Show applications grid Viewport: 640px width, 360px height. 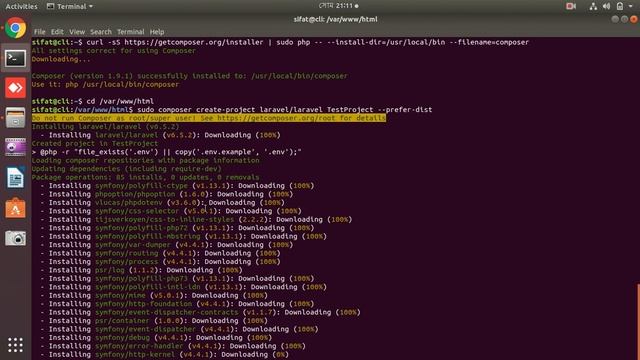pos(16,345)
